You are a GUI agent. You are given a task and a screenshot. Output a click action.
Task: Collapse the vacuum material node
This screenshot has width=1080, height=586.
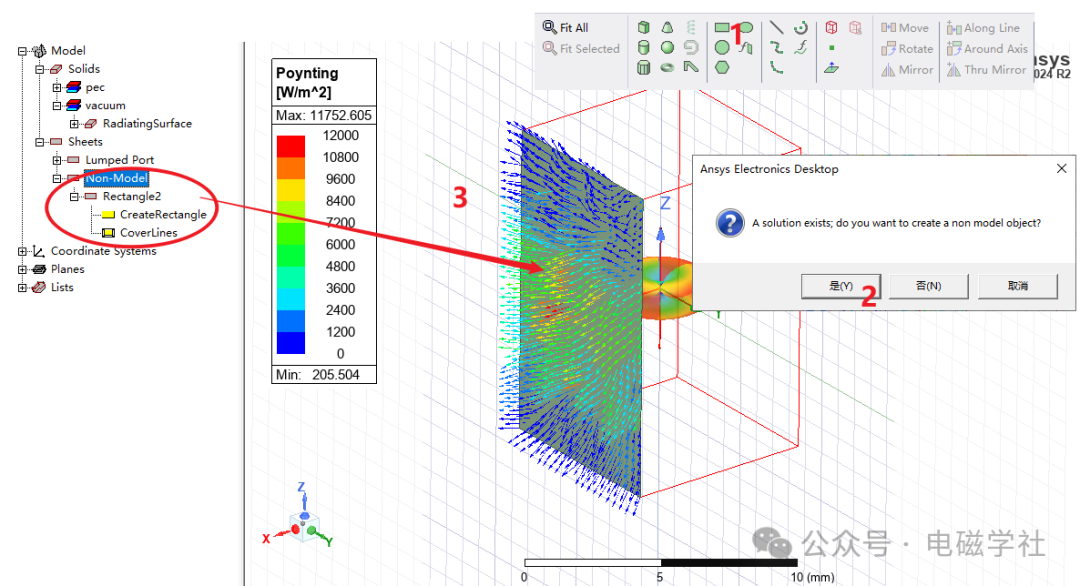pyautogui.click(x=57, y=105)
